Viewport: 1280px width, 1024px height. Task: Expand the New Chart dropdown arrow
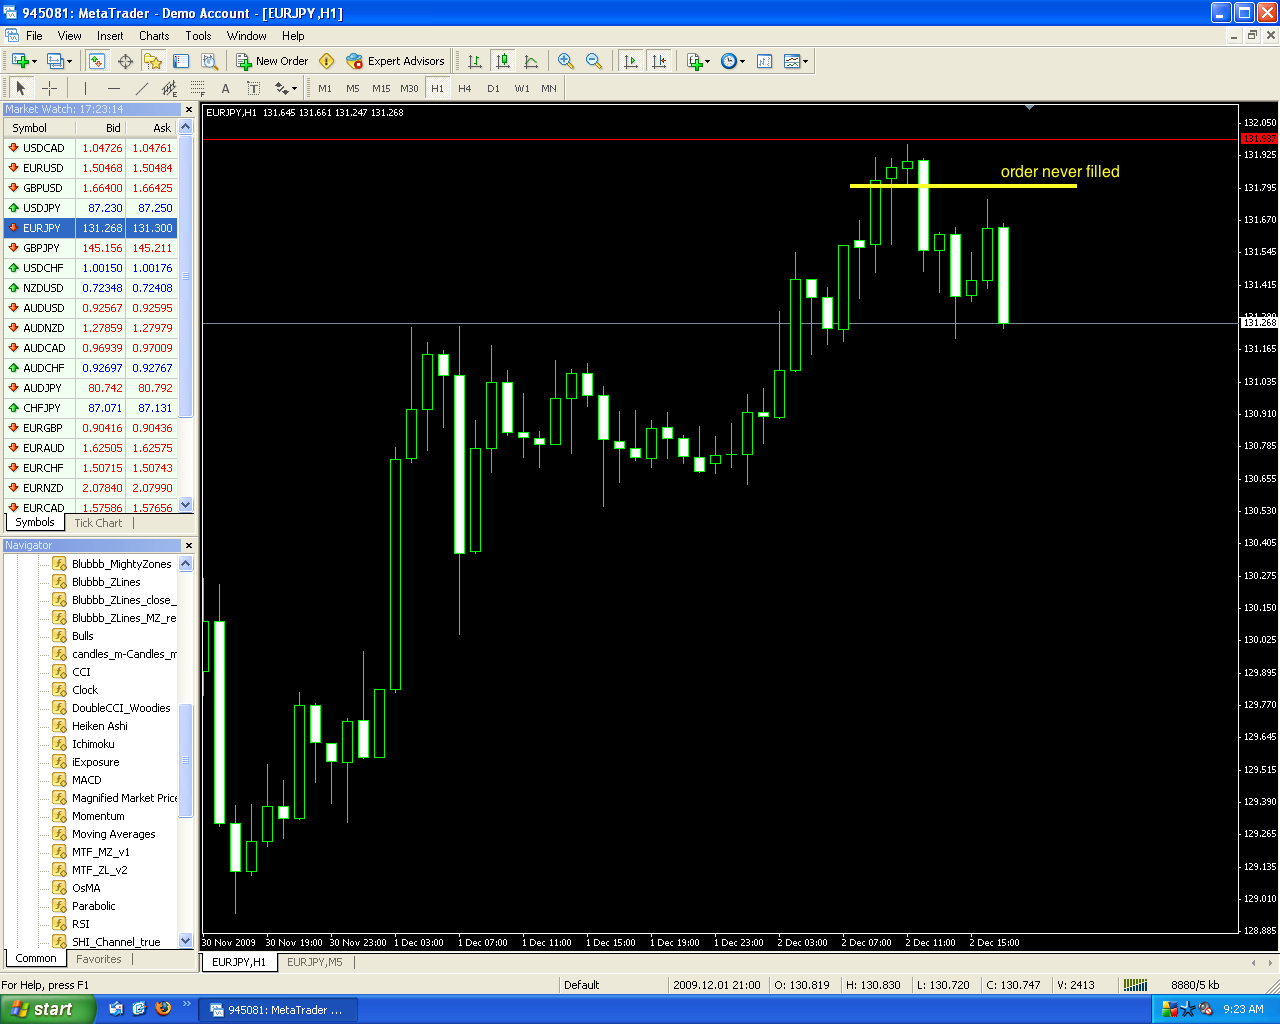35,61
